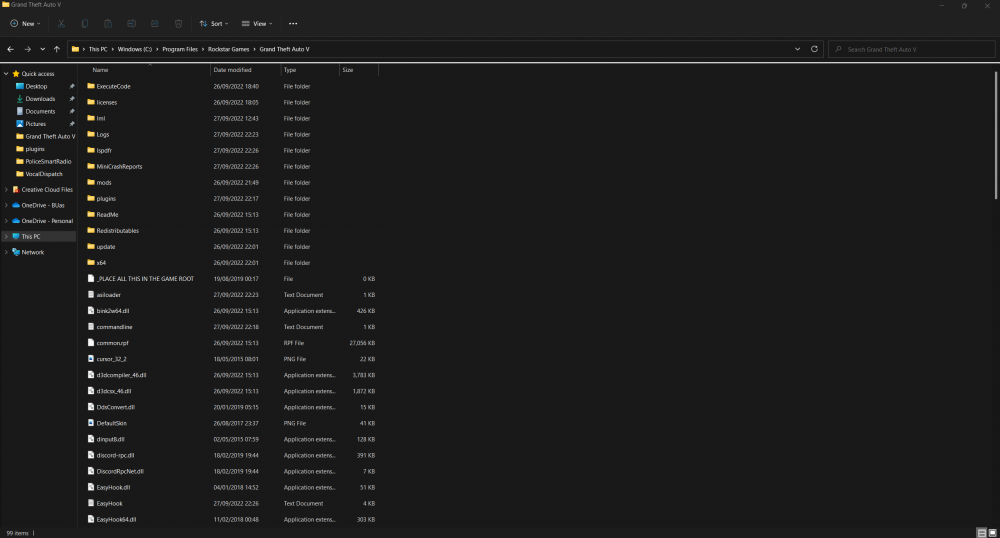Click Windows (C:) in the address breadcrumb
Screen dimensions: 1000x538
point(135,49)
